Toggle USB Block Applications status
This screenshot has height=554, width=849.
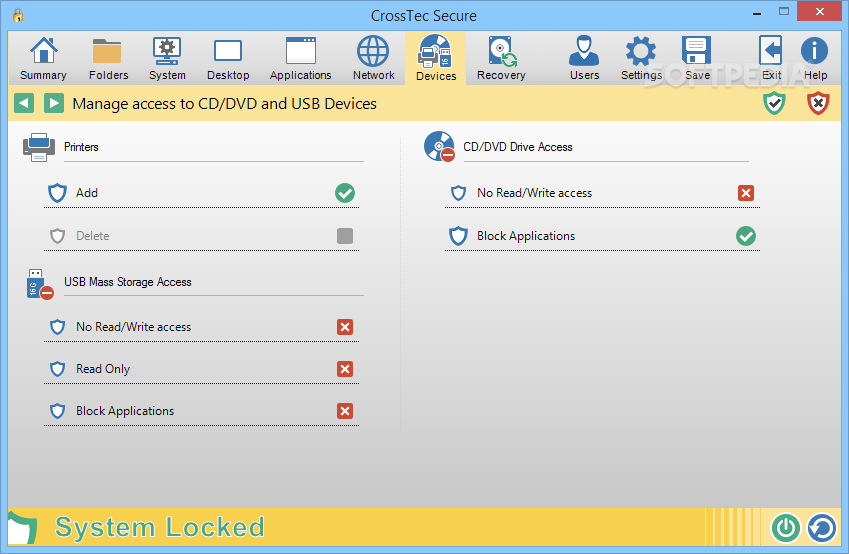pyautogui.click(x=345, y=411)
